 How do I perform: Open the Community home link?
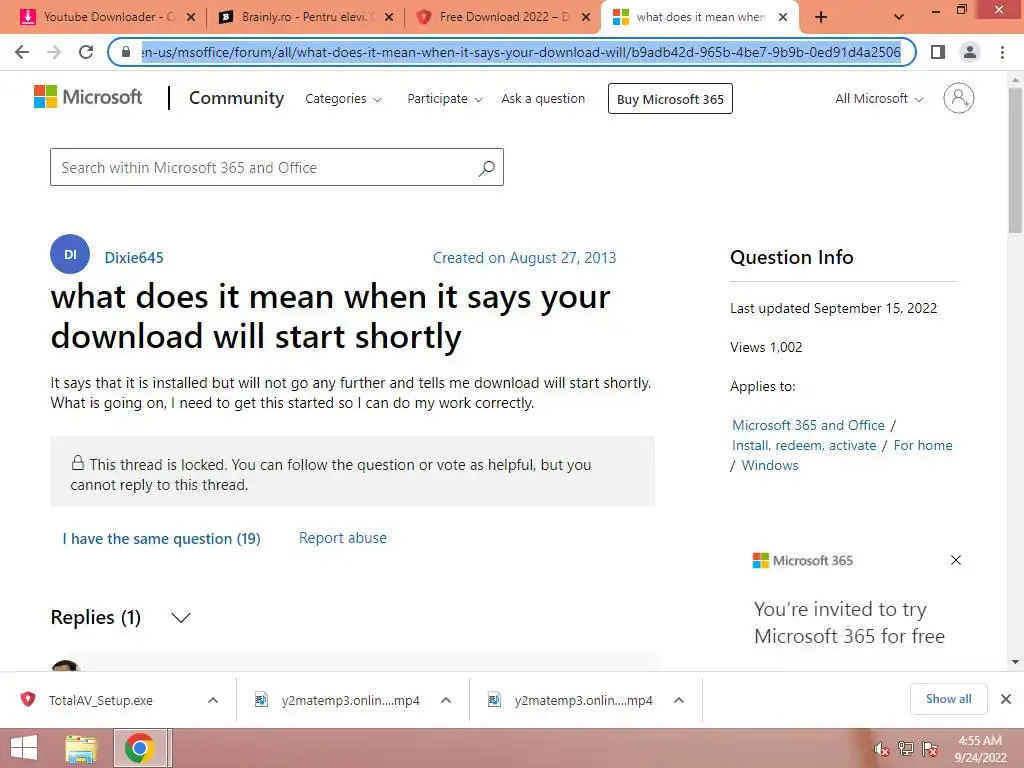[236, 98]
